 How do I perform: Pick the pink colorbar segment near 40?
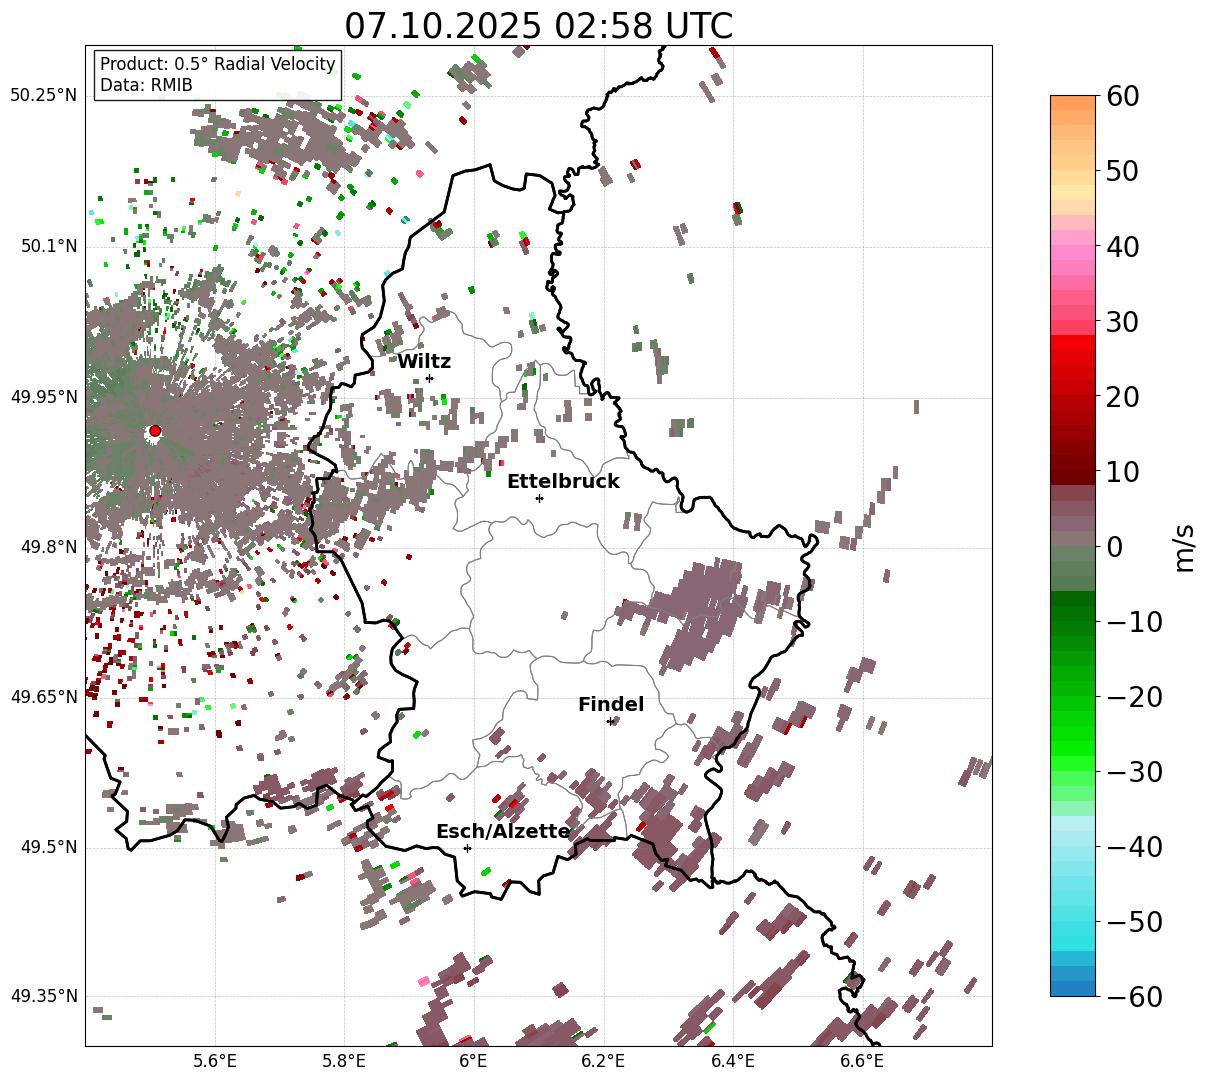click(x=1073, y=252)
